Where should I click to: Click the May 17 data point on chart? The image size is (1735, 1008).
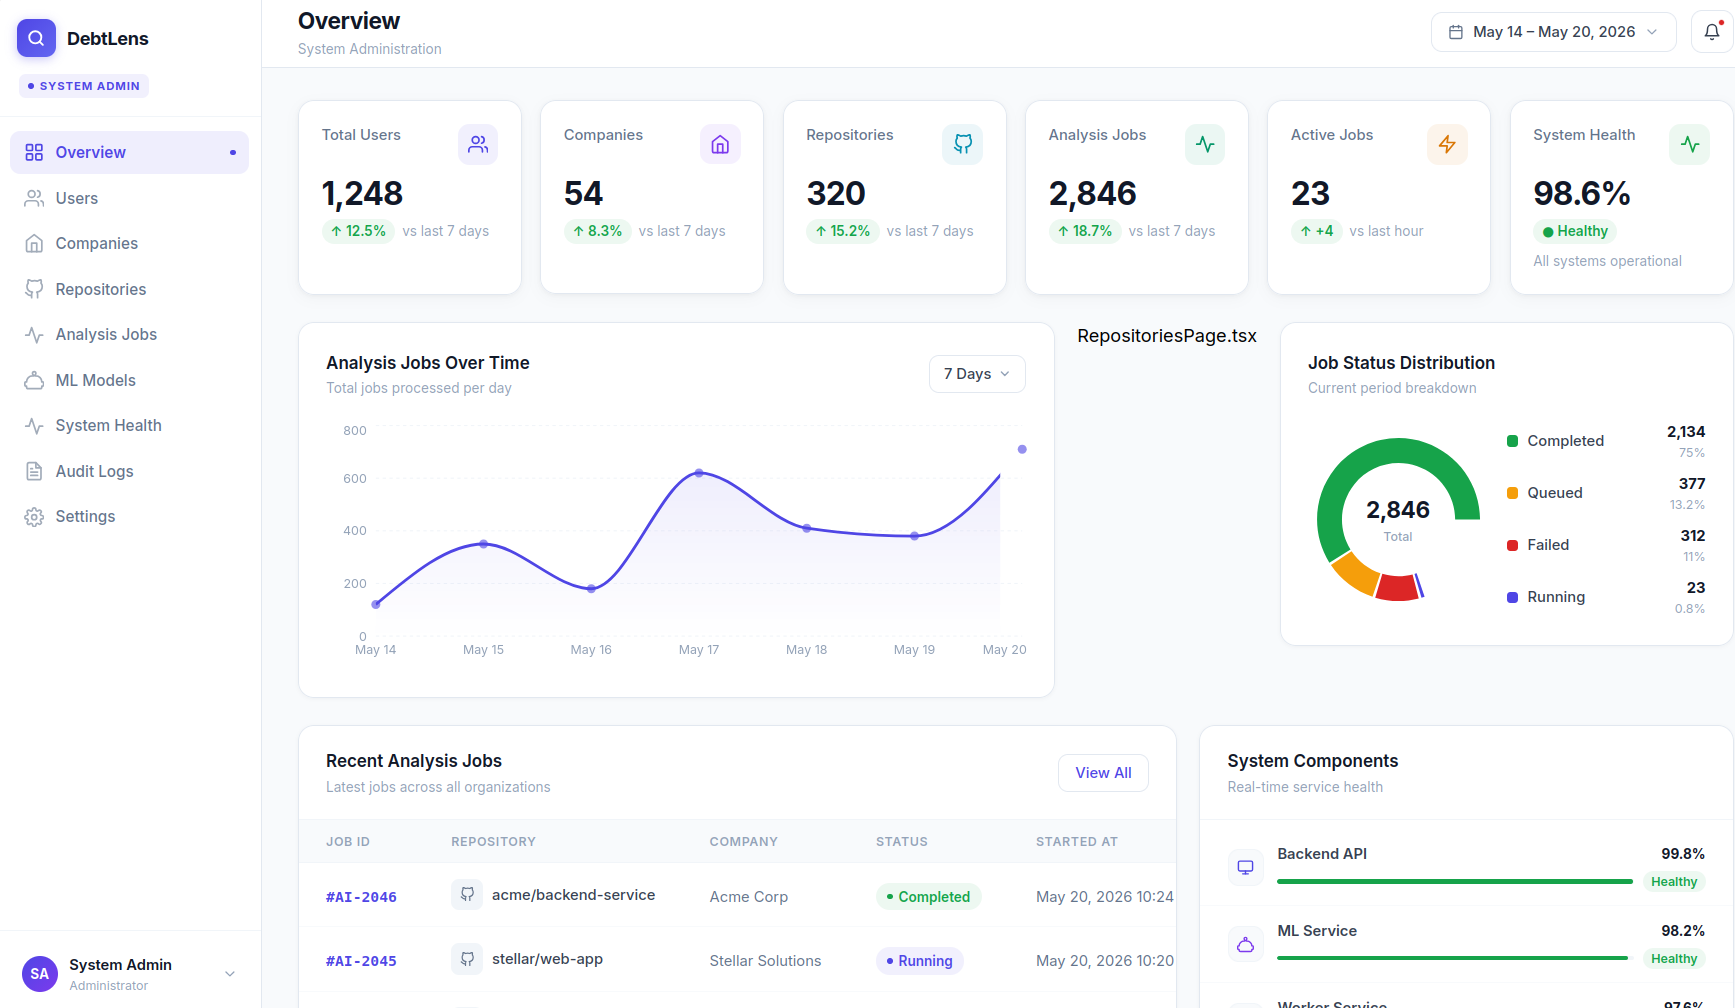[699, 472]
